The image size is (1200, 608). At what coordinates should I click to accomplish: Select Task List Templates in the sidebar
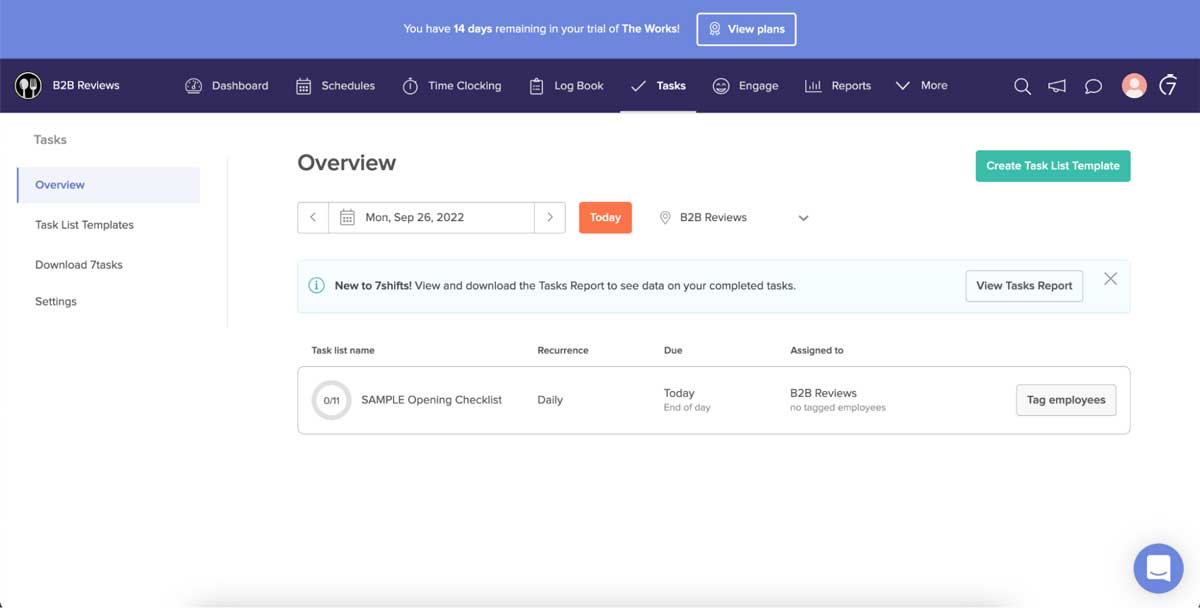84,224
